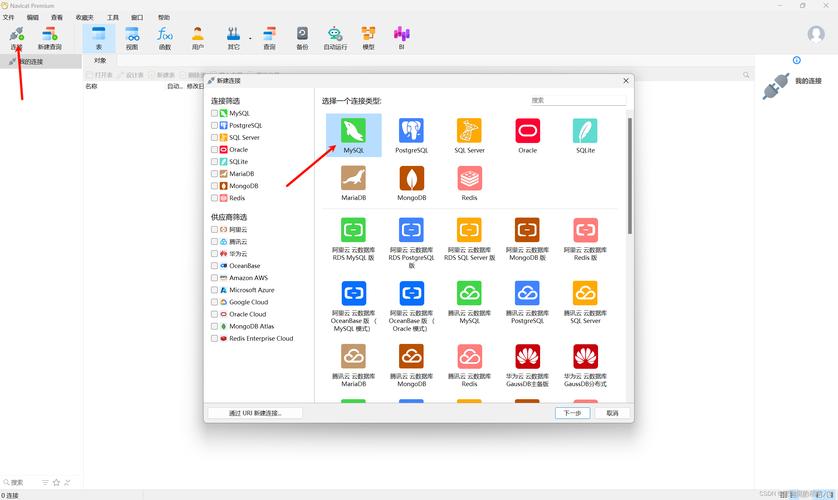
Task: Open the 文件 (File) menu
Action: (x=9, y=18)
